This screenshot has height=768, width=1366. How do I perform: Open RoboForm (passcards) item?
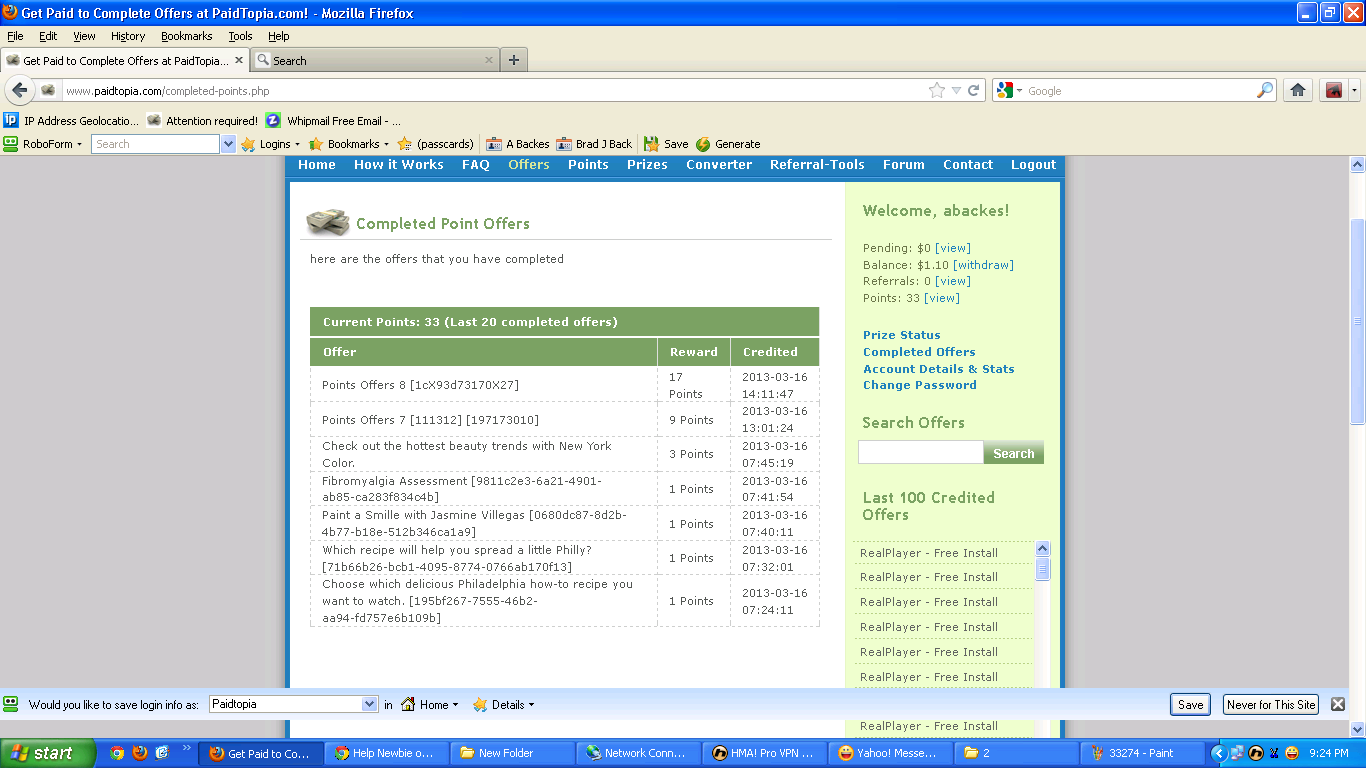[x=436, y=144]
